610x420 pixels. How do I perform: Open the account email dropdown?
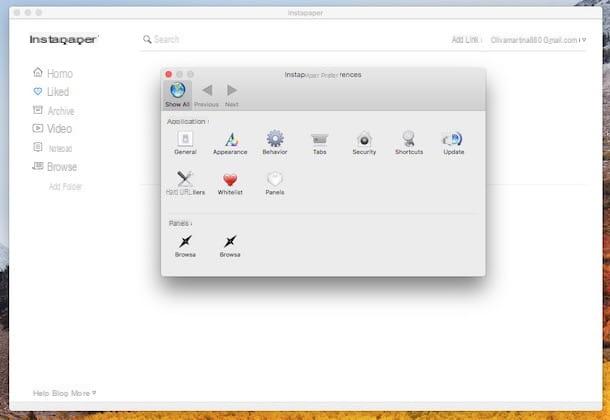538,40
